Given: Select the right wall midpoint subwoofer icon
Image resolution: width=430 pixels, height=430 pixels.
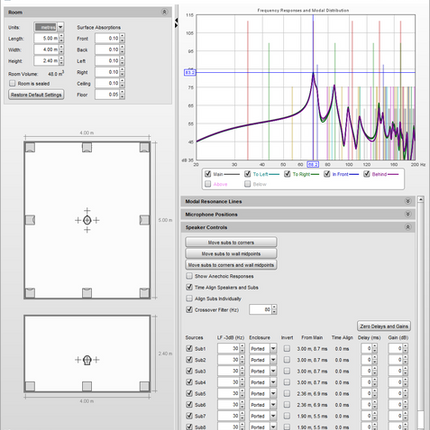Looking at the screenshot, I should tap(144, 220).
